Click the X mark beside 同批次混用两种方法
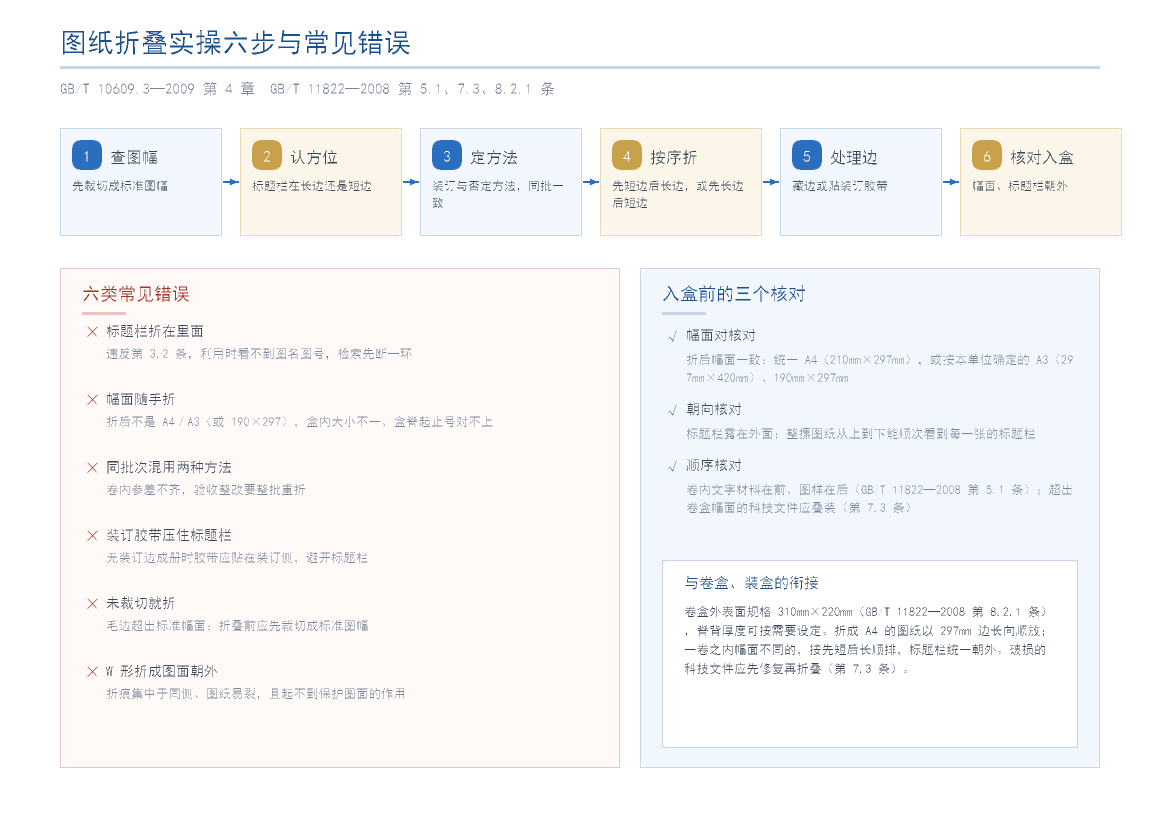Image resolution: width=1160 pixels, height=820 pixels. [92, 468]
